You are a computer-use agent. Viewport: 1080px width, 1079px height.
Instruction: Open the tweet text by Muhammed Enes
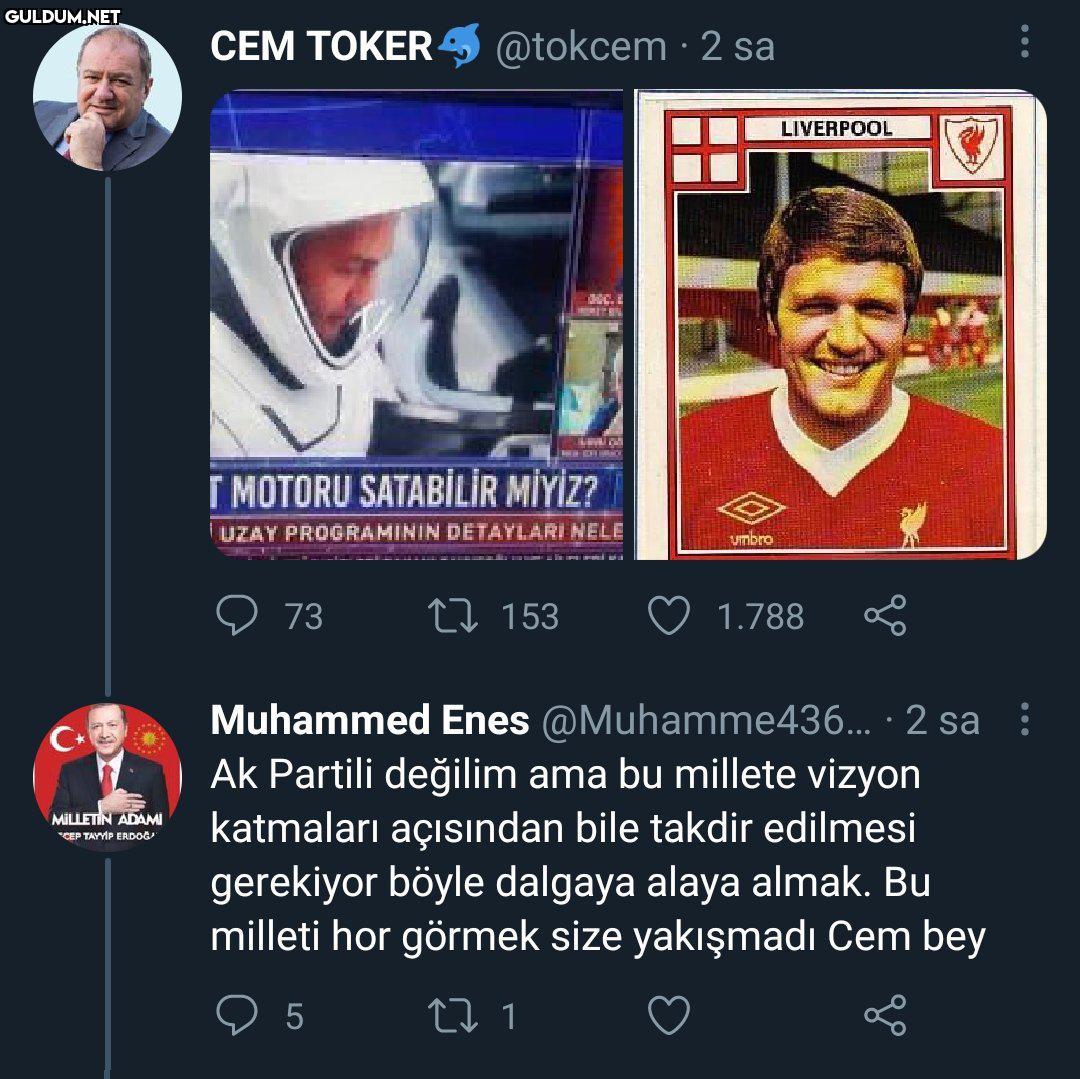pos(598,856)
